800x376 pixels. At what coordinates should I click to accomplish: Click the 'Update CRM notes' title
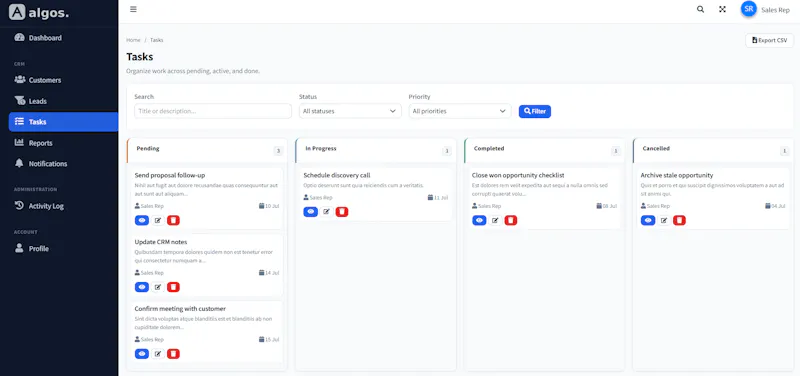[x=161, y=242]
